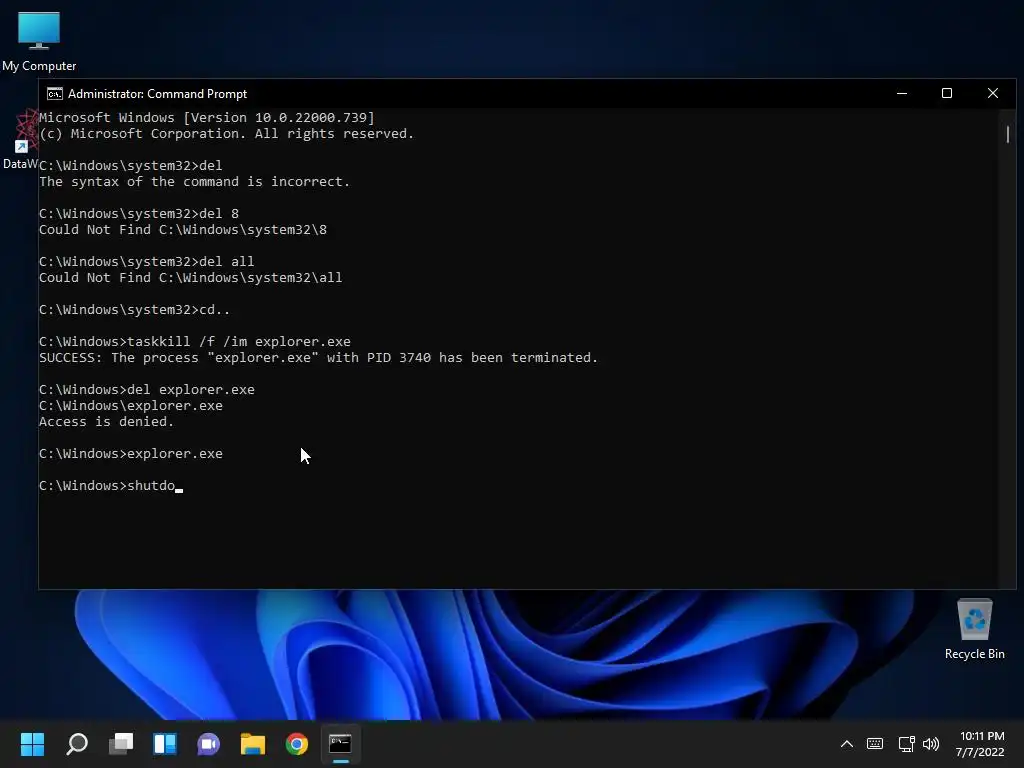
Task: Click the 'C:\Windows\system32>del 8' line
Action: tap(138, 214)
